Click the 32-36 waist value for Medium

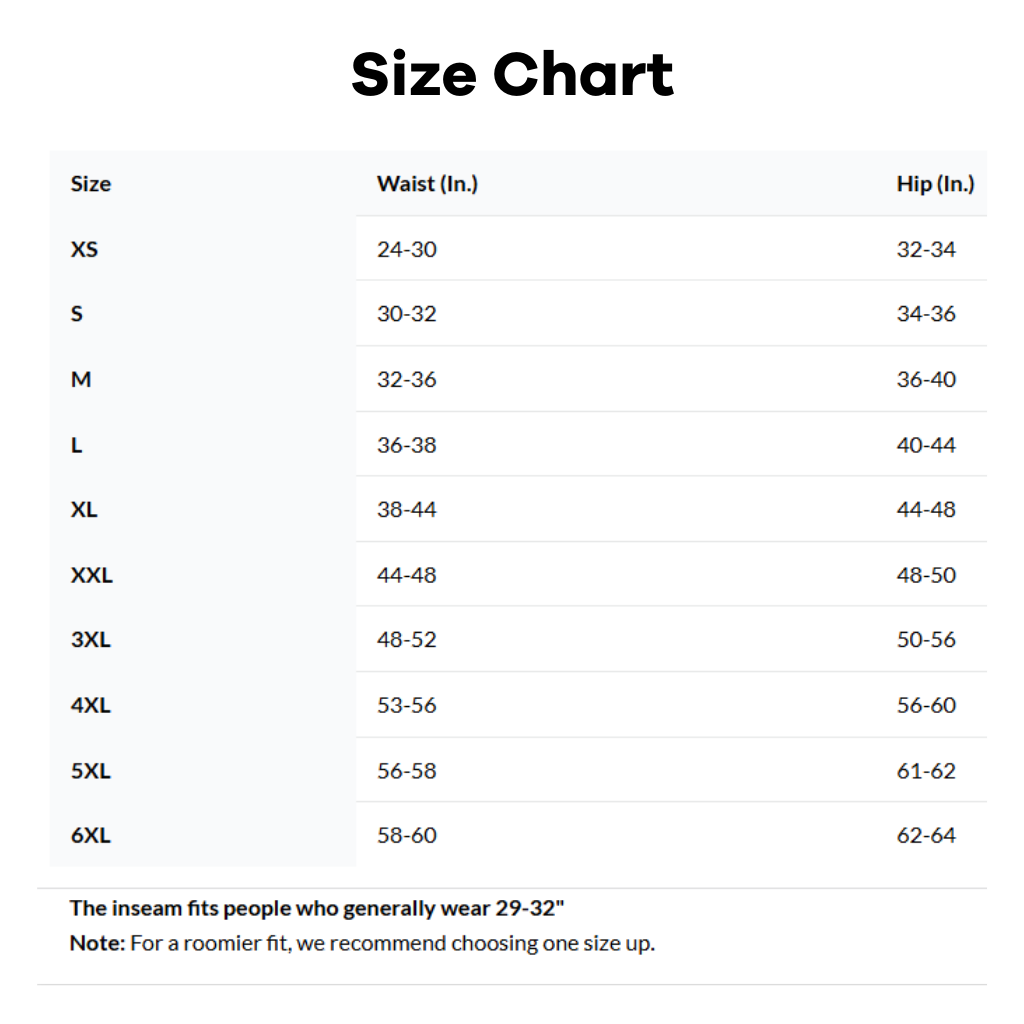[407, 380]
